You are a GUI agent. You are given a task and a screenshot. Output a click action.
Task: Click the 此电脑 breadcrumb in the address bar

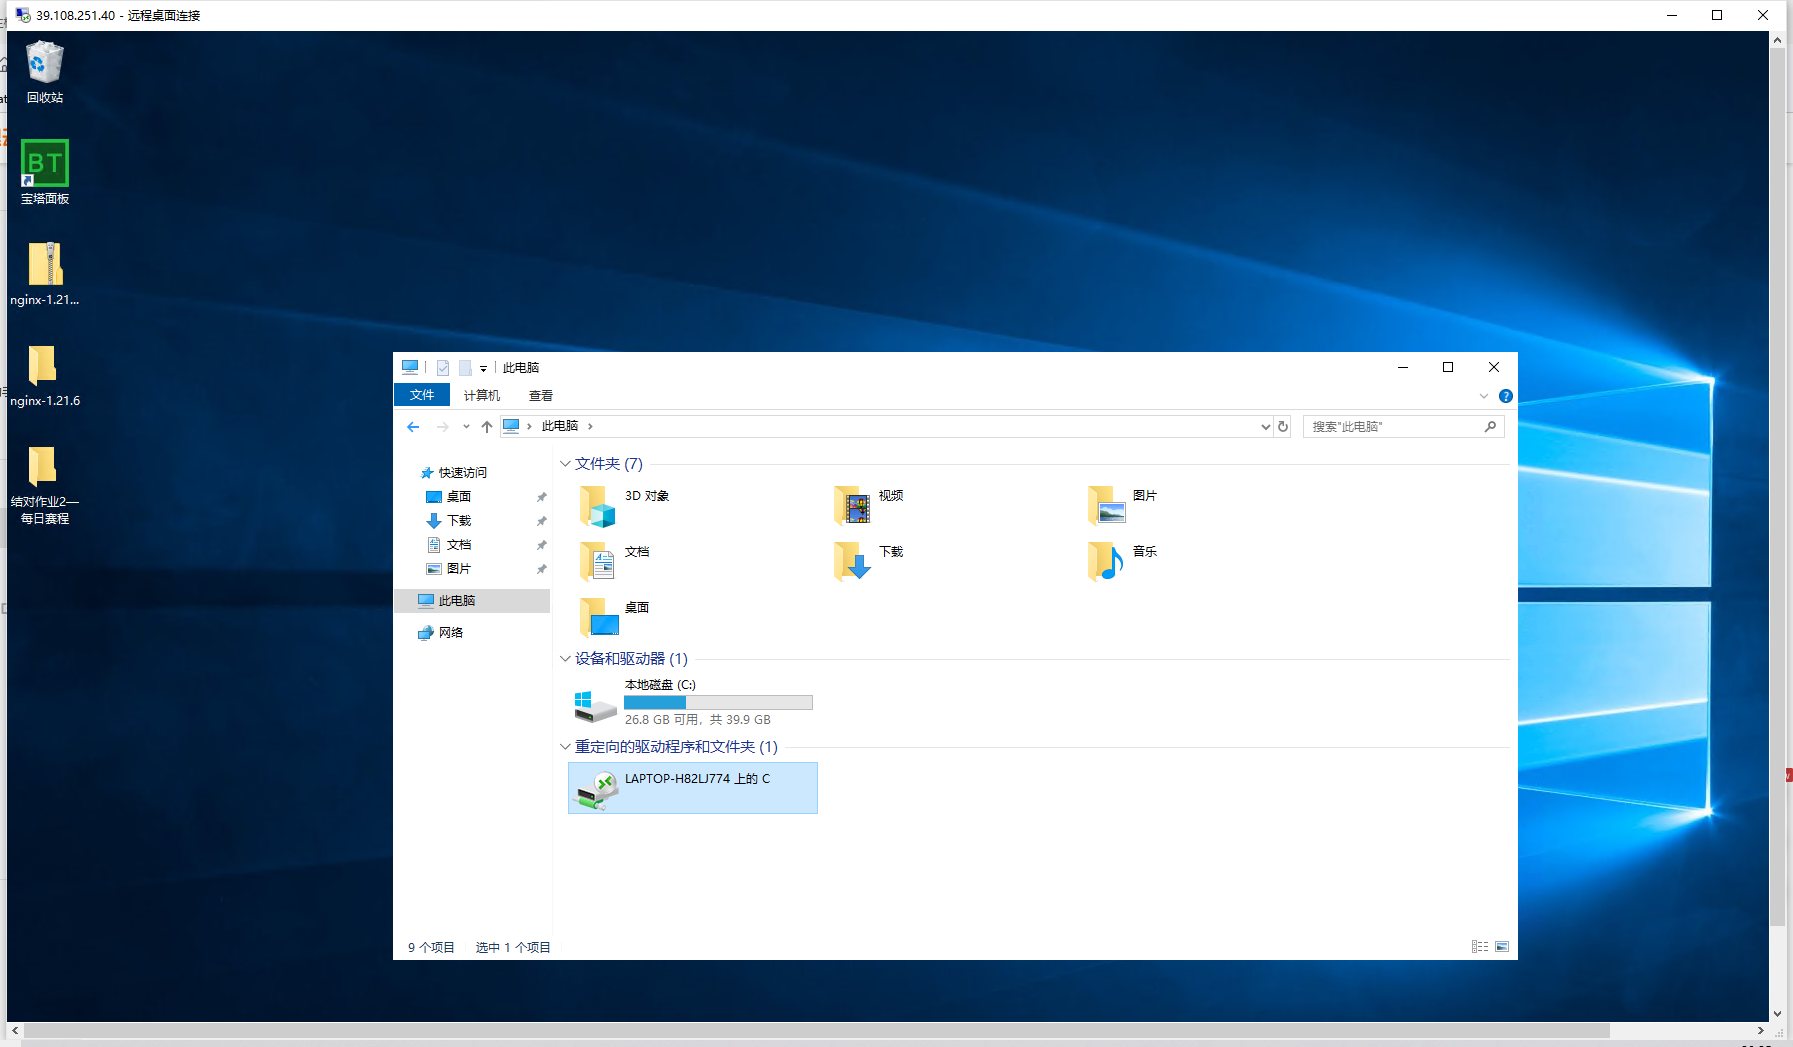click(560, 426)
